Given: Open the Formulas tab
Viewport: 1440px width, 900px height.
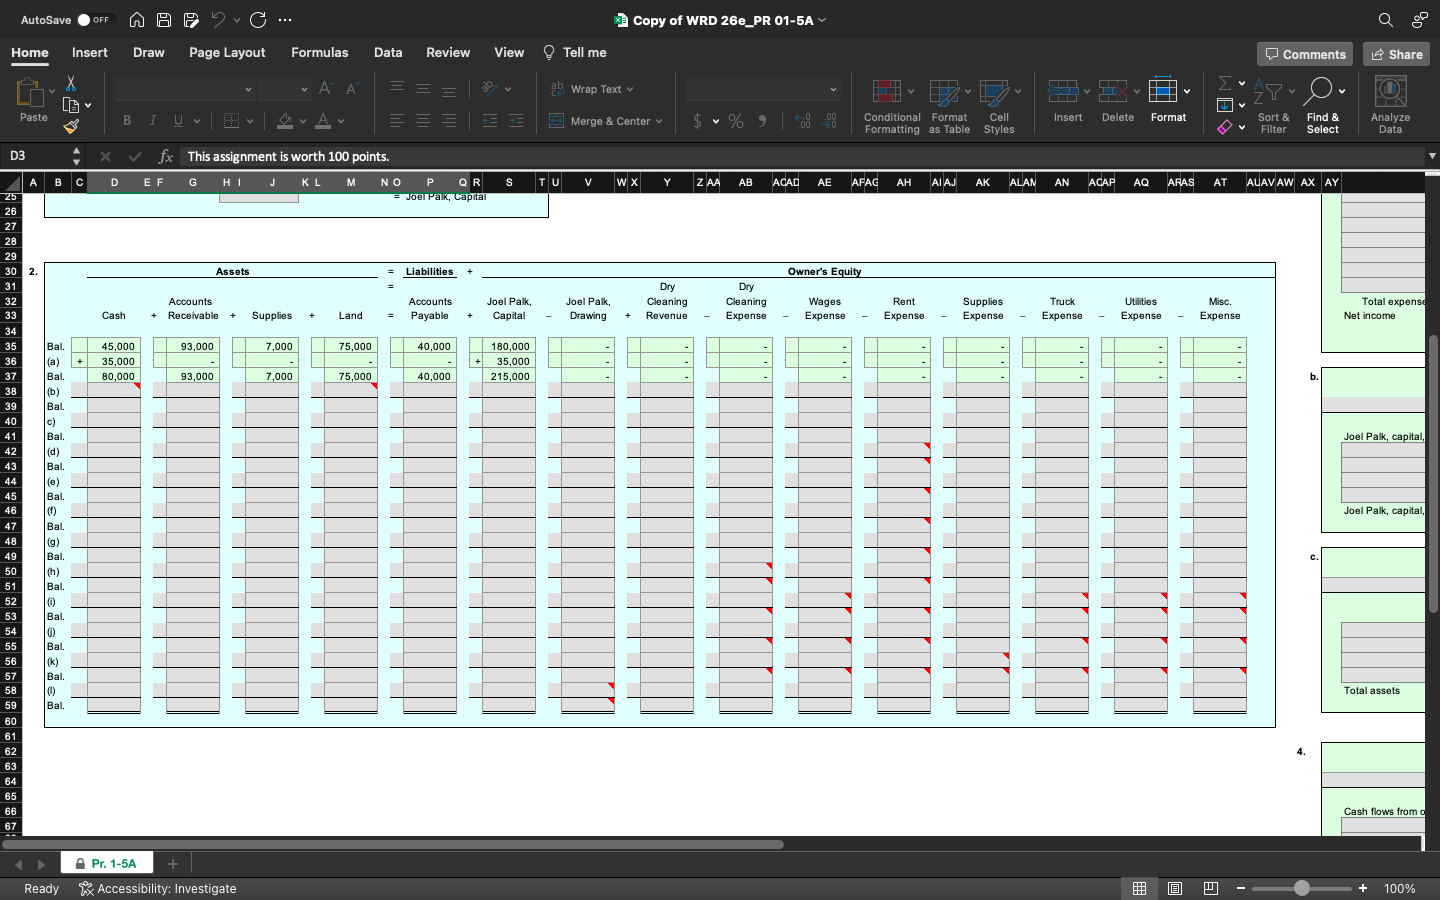Looking at the screenshot, I should (320, 53).
